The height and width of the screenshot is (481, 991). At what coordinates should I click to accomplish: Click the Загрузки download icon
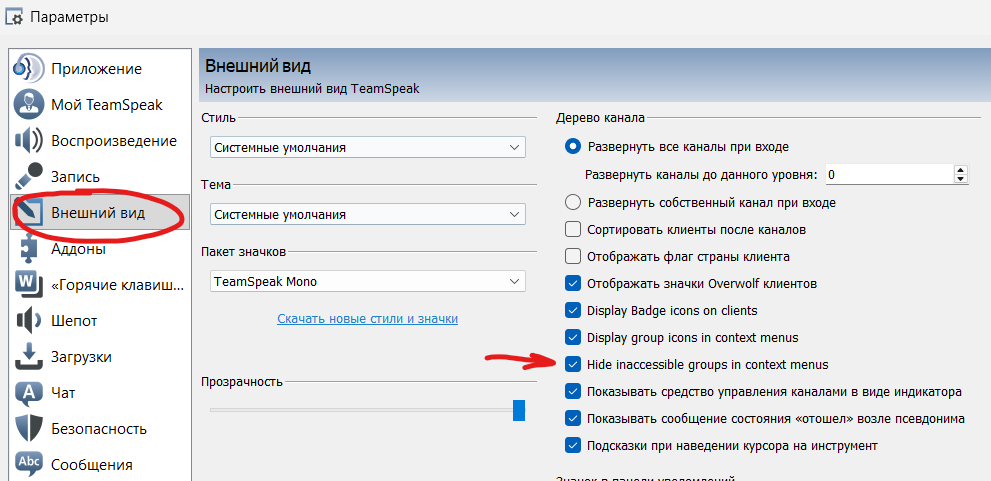pyautogui.click(x=28, y=357)
